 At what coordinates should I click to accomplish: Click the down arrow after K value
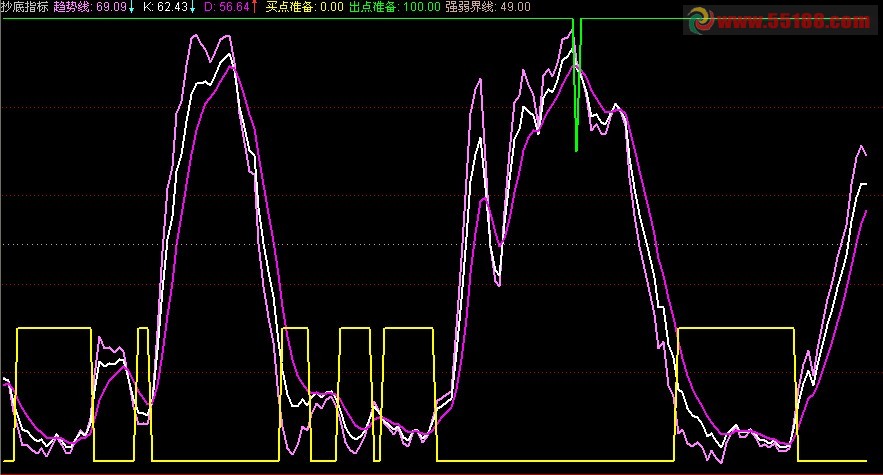192,7
